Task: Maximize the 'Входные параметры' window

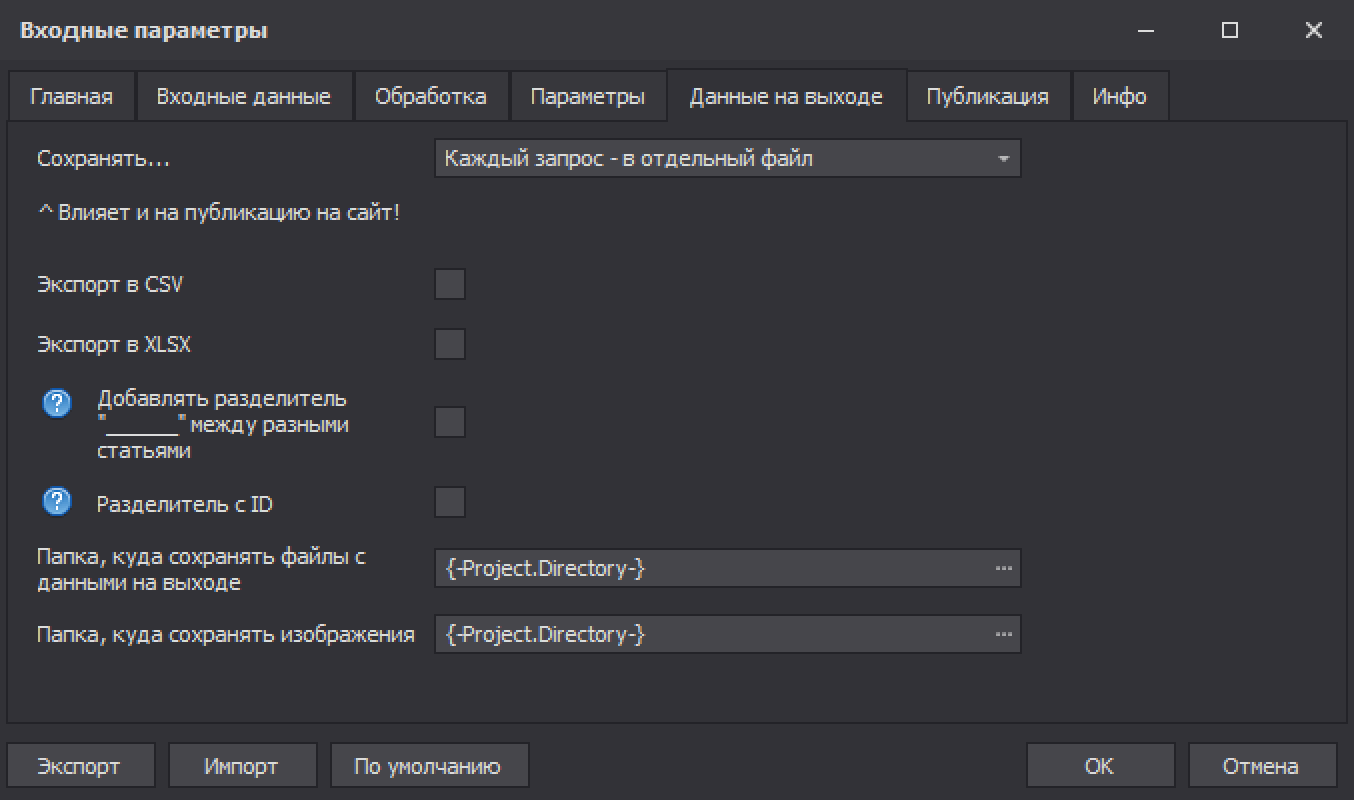Action: pos(1230,31)
